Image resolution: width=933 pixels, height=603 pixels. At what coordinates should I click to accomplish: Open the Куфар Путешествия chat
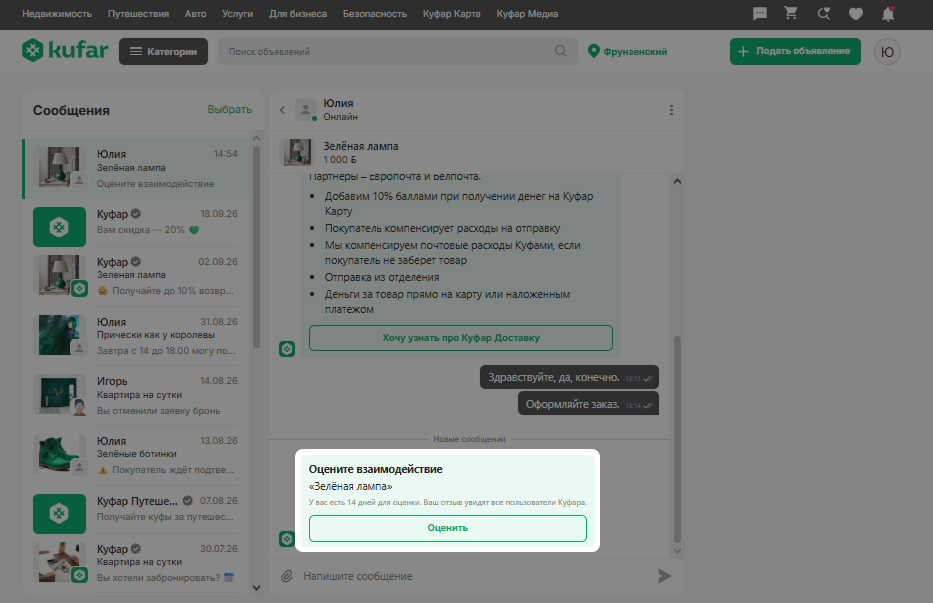pyautogui.click(x=136, y=514)
